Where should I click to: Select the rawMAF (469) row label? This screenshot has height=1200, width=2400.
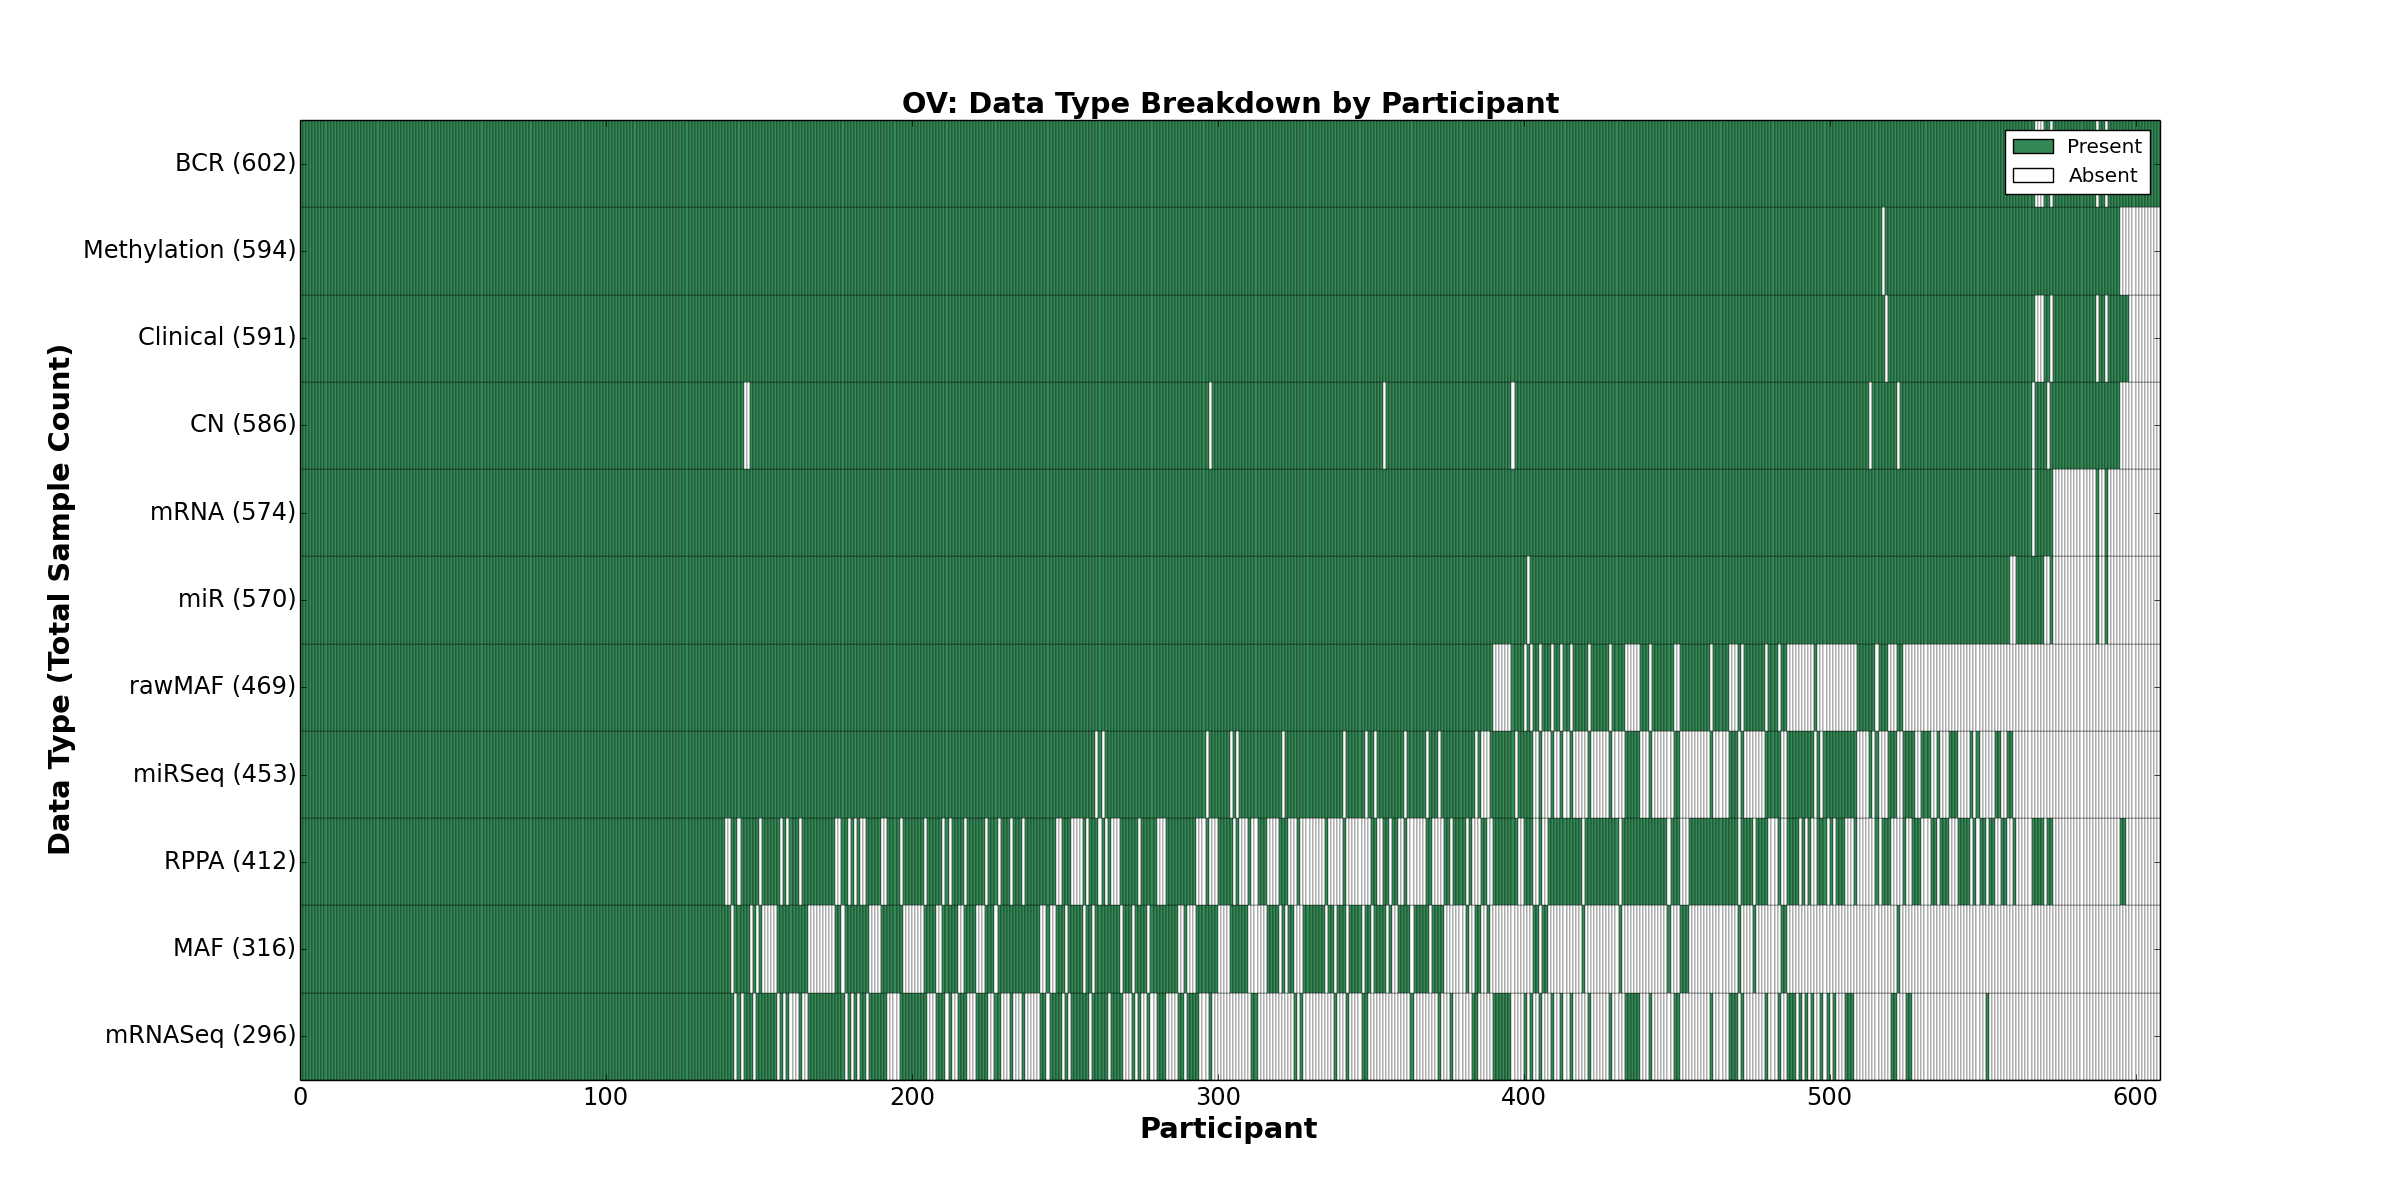(x=212, y=686)
